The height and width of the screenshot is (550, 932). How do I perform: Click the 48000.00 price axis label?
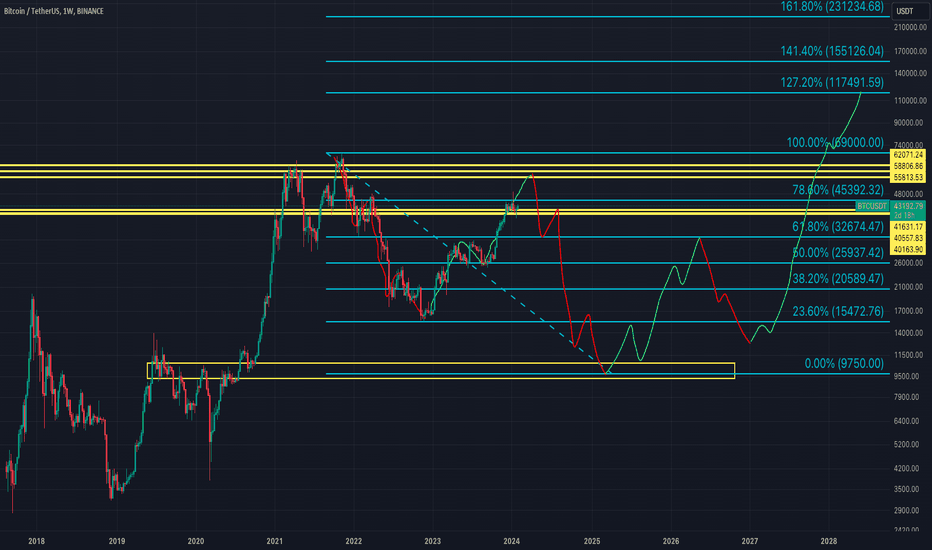coord(910,194)
